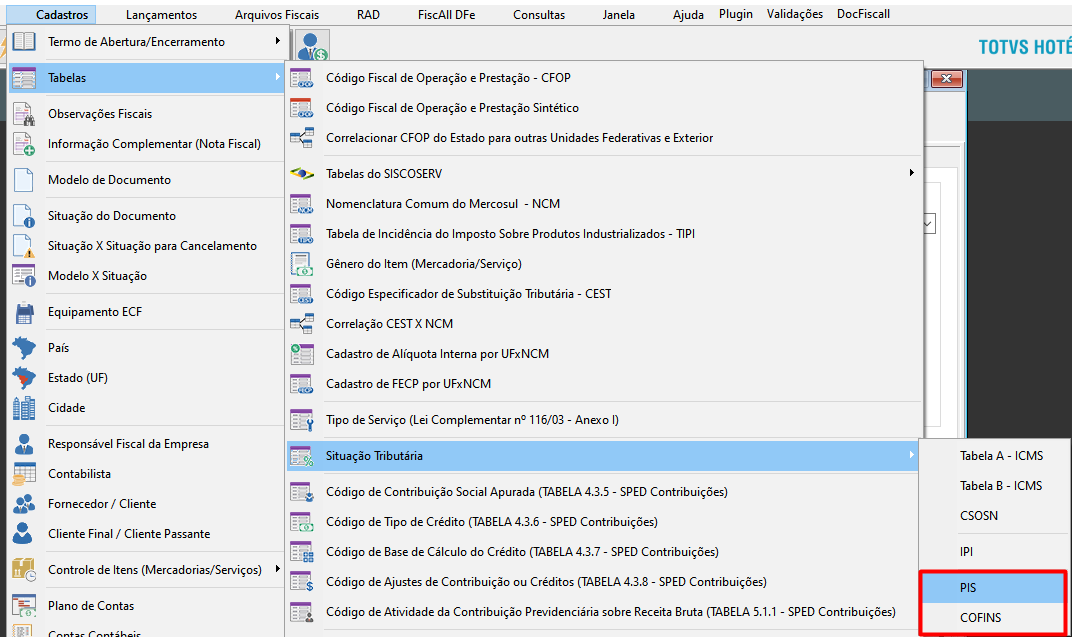Viewport: 1072px width, 637px height.
Task: Click the Correlacionar CFOP arrows icon
Action: [x=302, y=138]
